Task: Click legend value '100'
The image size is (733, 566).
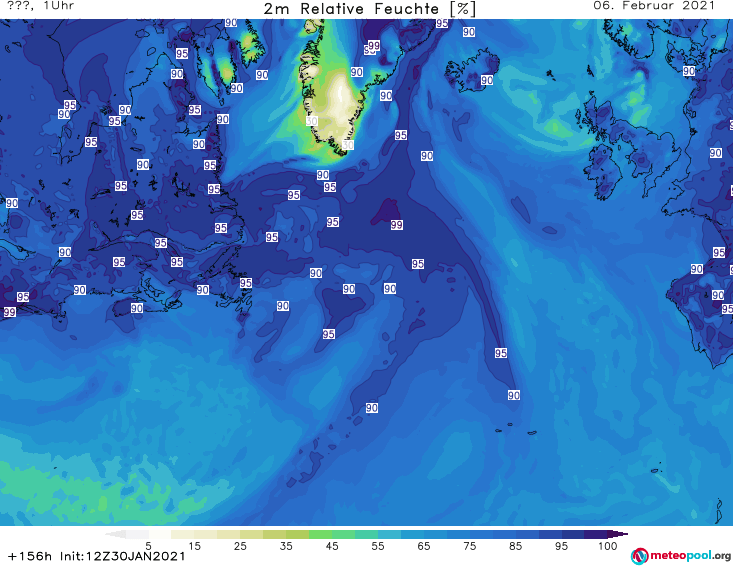Action: tap(608, 546)
